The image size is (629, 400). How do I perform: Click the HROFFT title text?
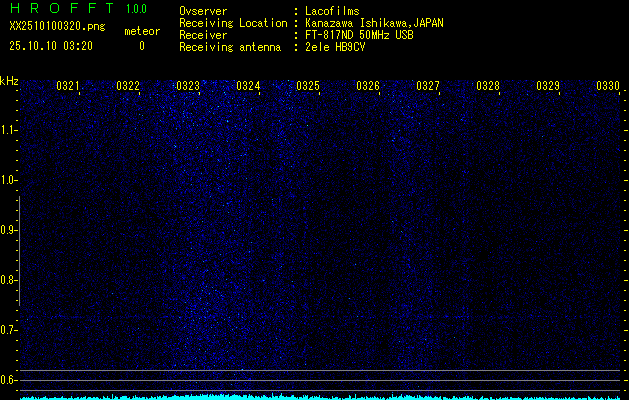click(x=62, y=9)
